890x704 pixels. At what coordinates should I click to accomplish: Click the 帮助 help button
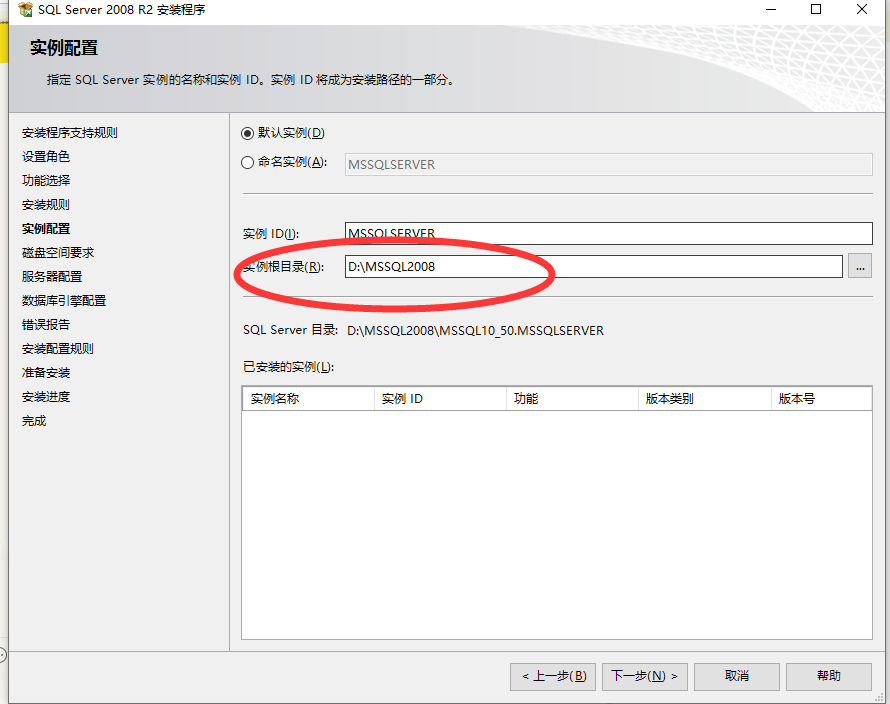point(829,676)
